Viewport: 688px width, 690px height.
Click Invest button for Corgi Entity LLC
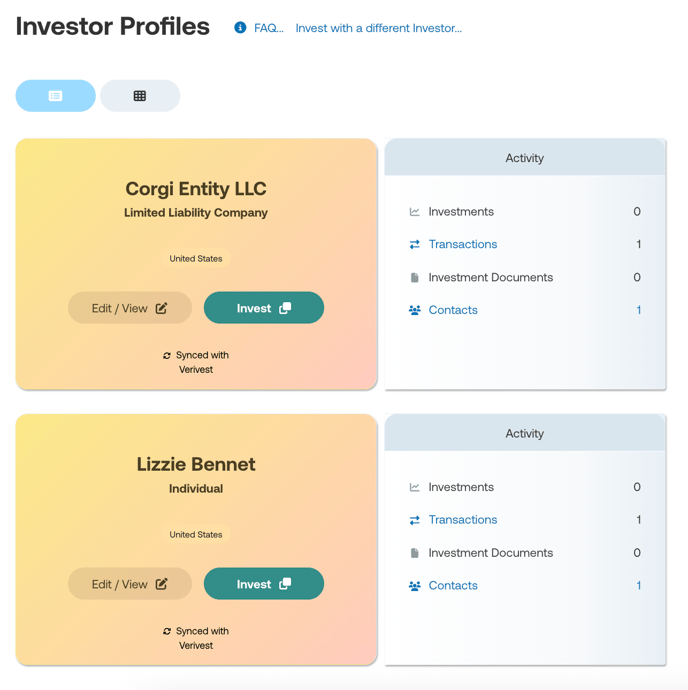coord(264,308)
